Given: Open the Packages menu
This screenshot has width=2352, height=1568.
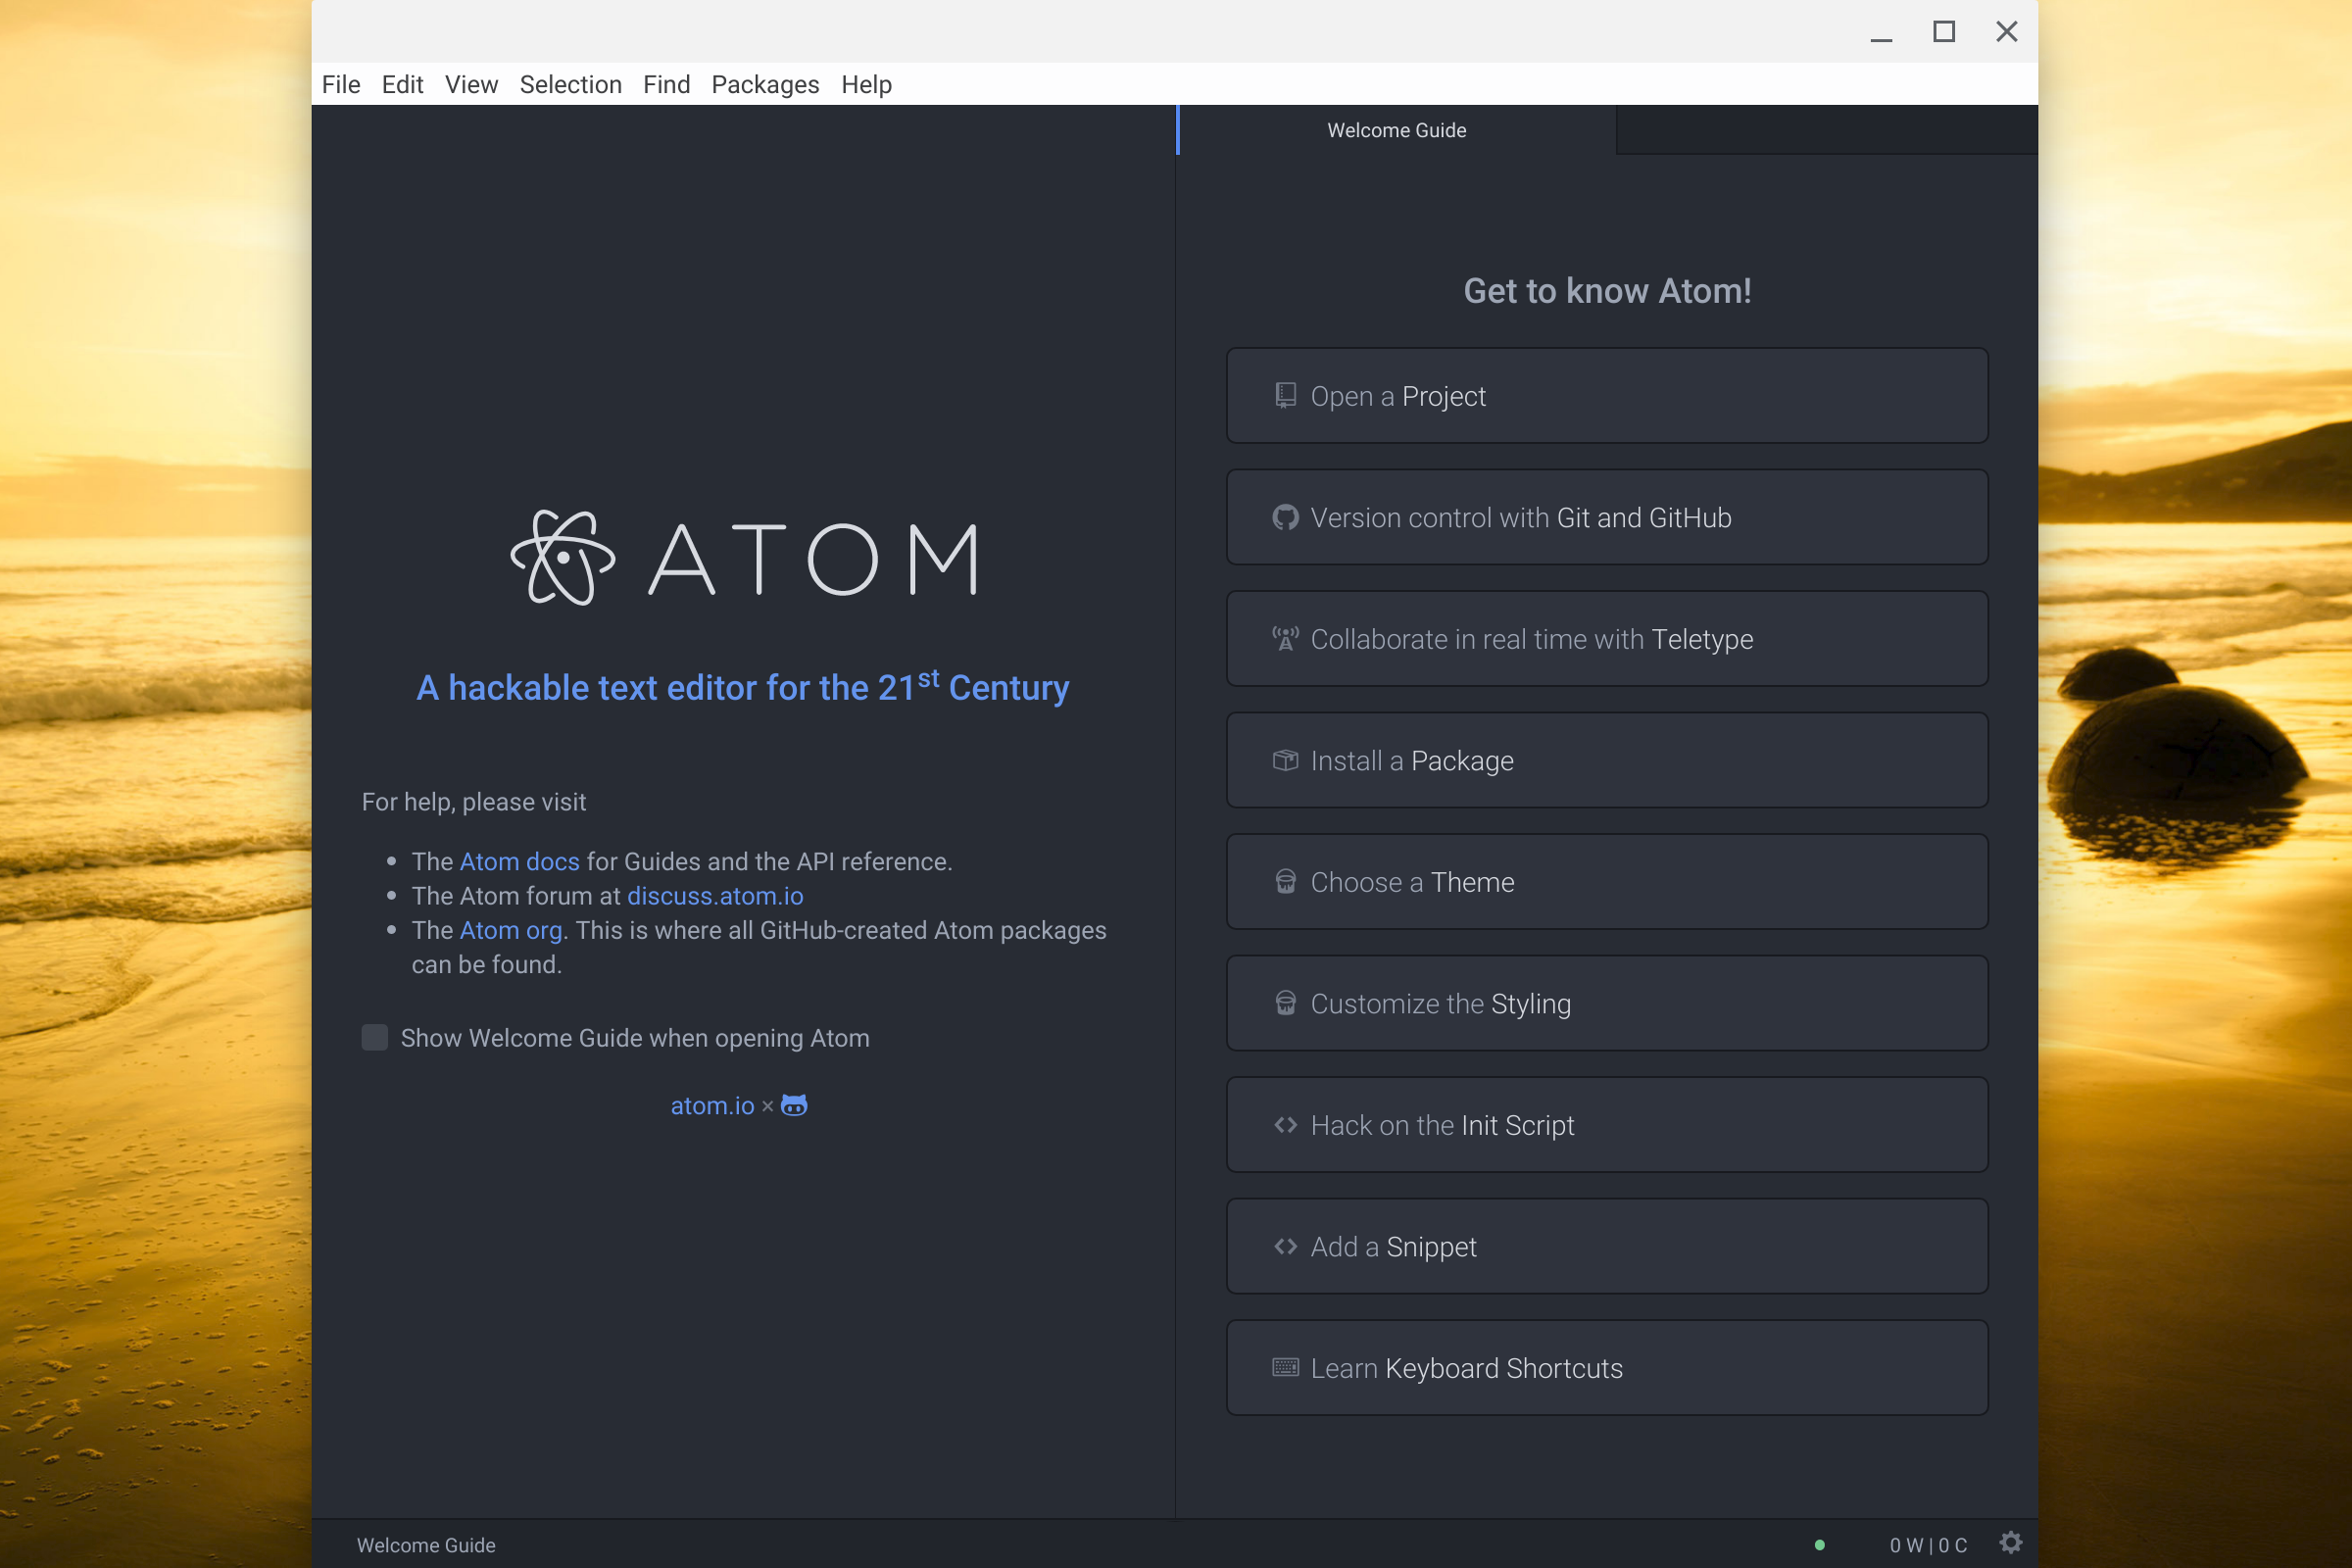Looking at the screenshot, I should coord(765,84).
